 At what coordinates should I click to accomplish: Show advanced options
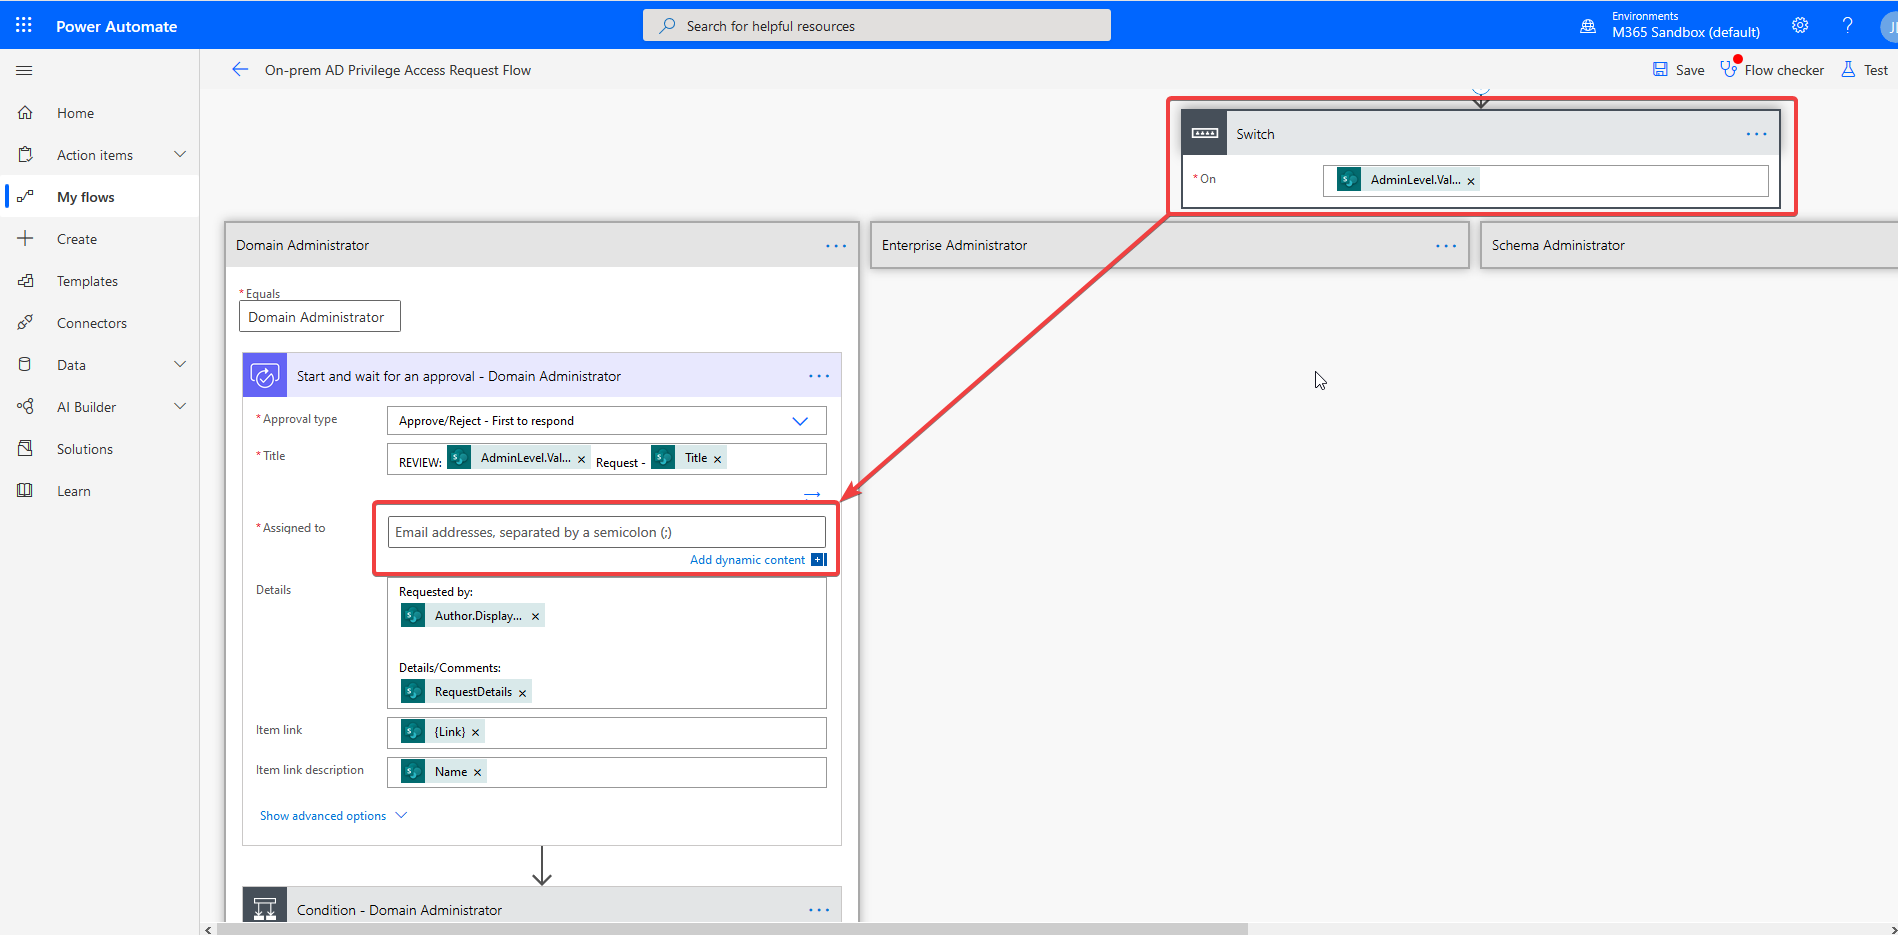pyautogui.click(x=333, y=816)
